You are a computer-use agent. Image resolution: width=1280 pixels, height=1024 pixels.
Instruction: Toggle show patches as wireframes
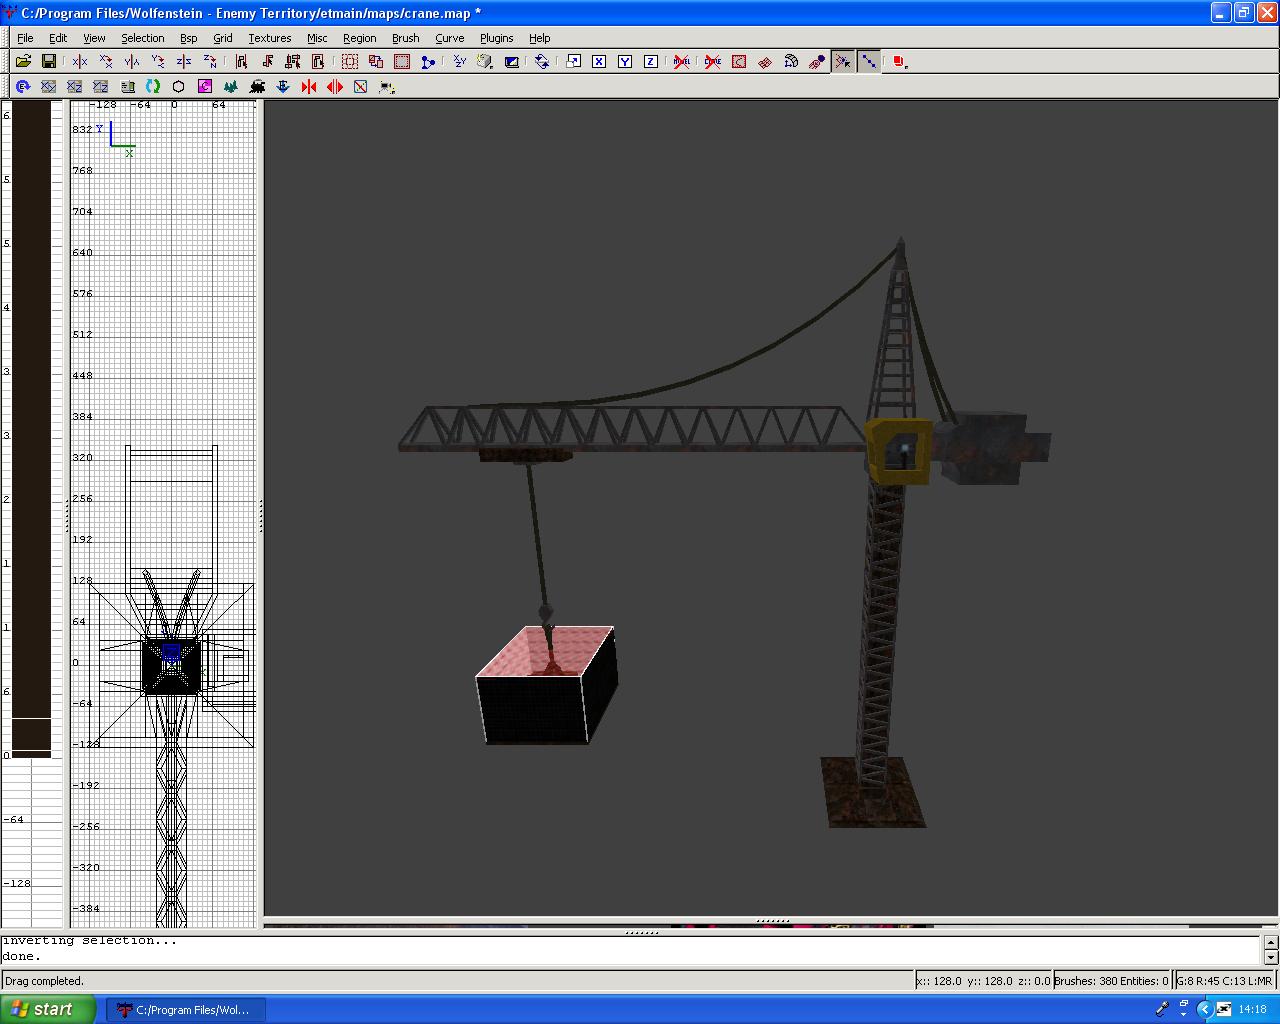pyautogui.click(x=765, y=62)
